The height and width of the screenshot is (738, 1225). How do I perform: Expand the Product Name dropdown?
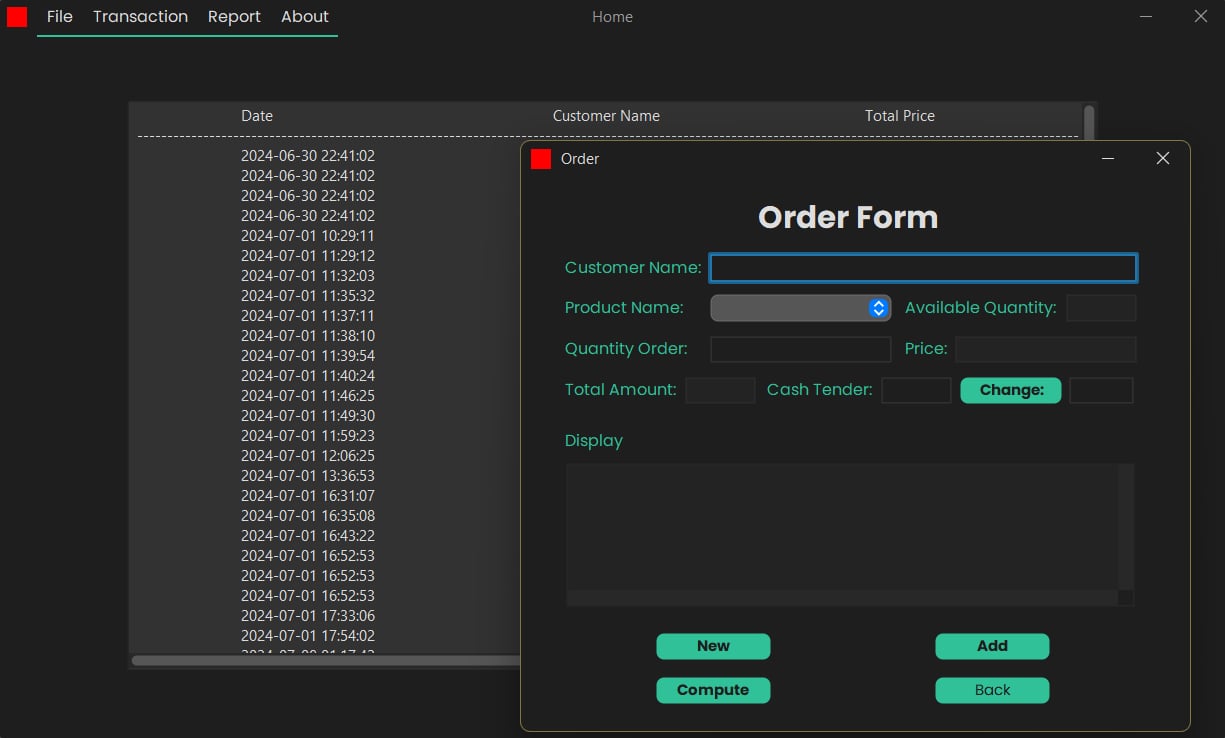[800, 308]
